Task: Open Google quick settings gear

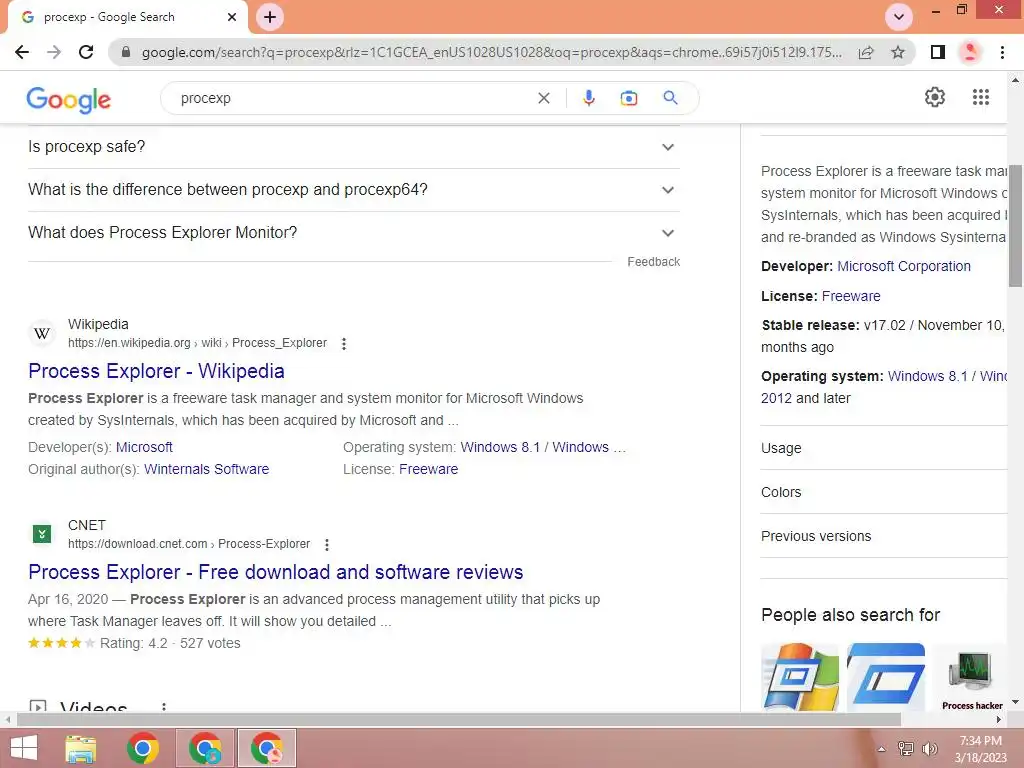Action: 935,97
